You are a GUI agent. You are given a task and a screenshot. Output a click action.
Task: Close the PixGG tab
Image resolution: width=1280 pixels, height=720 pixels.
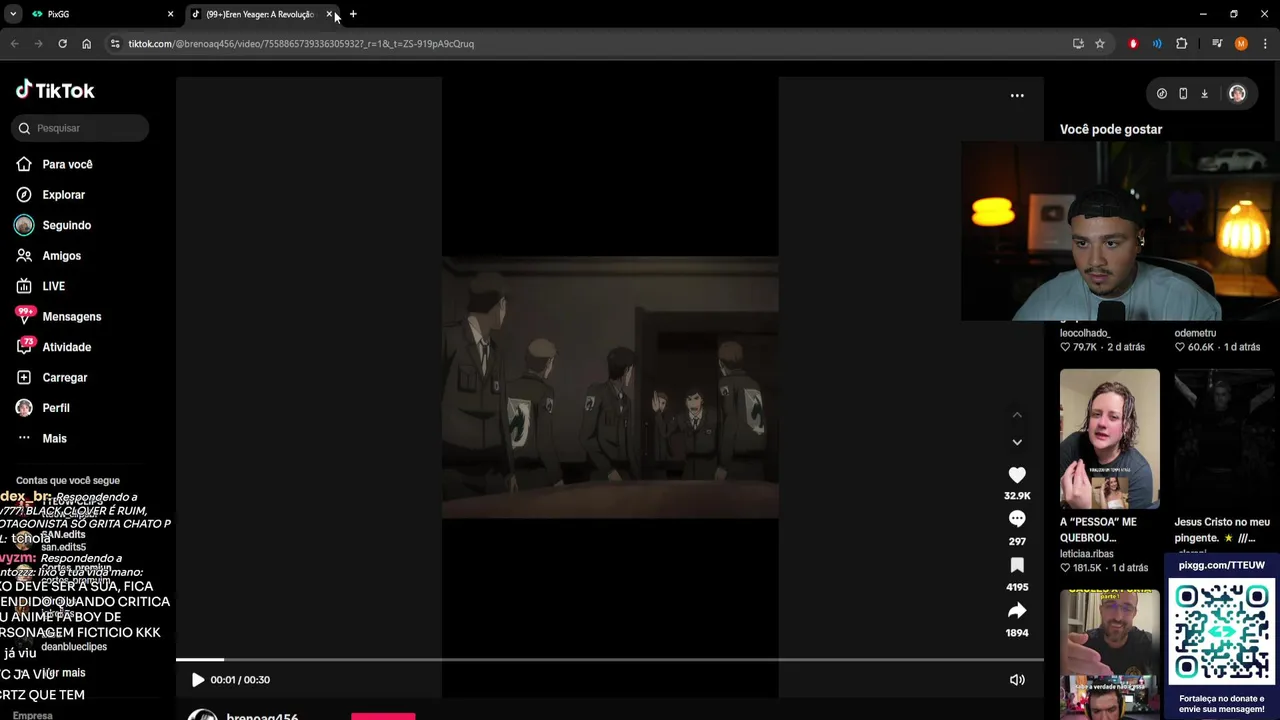point(170,14)
